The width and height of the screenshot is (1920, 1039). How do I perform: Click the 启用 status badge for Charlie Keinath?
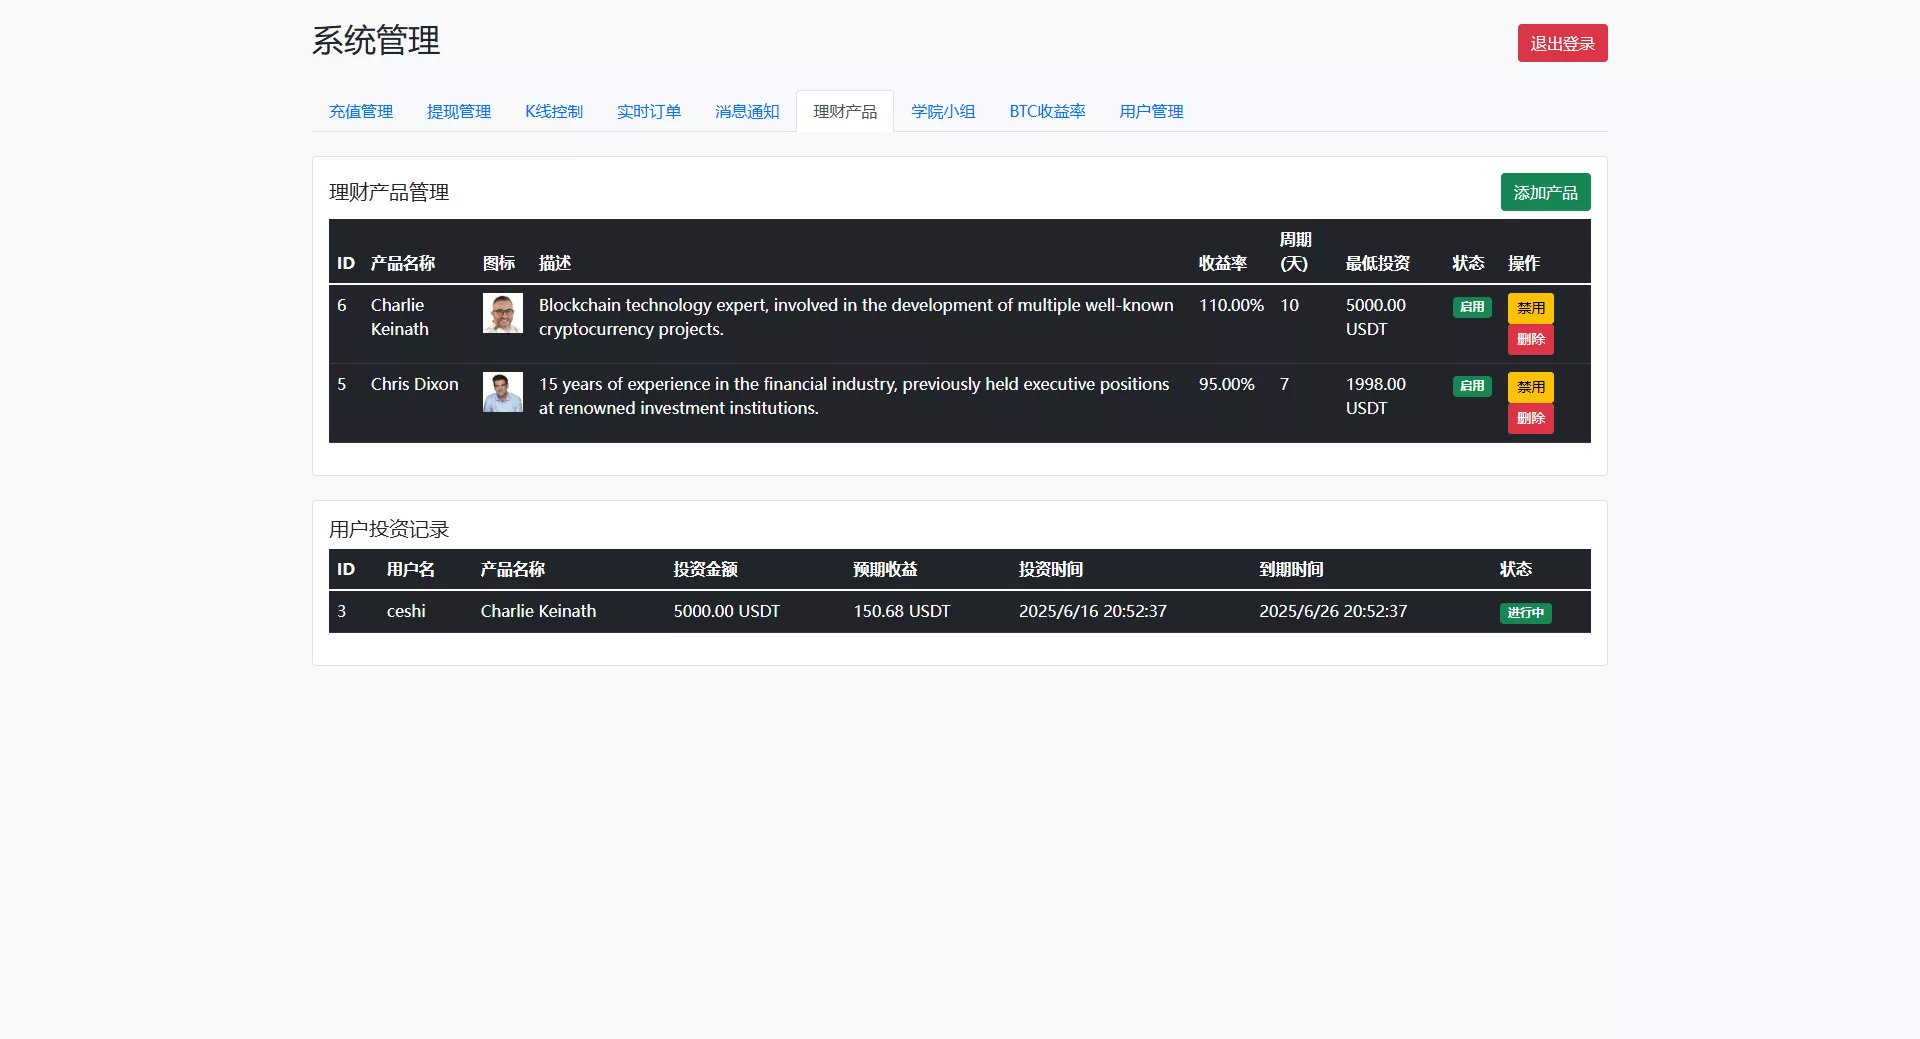pyautogui.click(x=1472, y=307)
